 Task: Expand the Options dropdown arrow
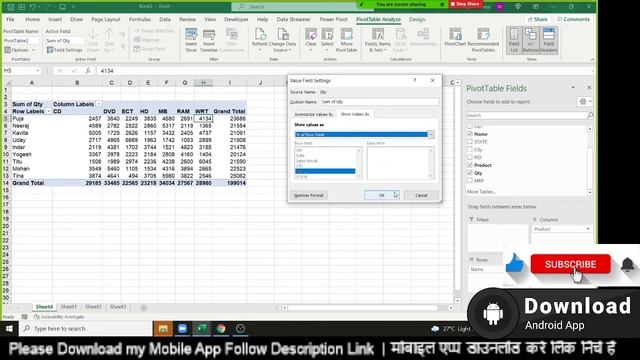coord(33,50)
